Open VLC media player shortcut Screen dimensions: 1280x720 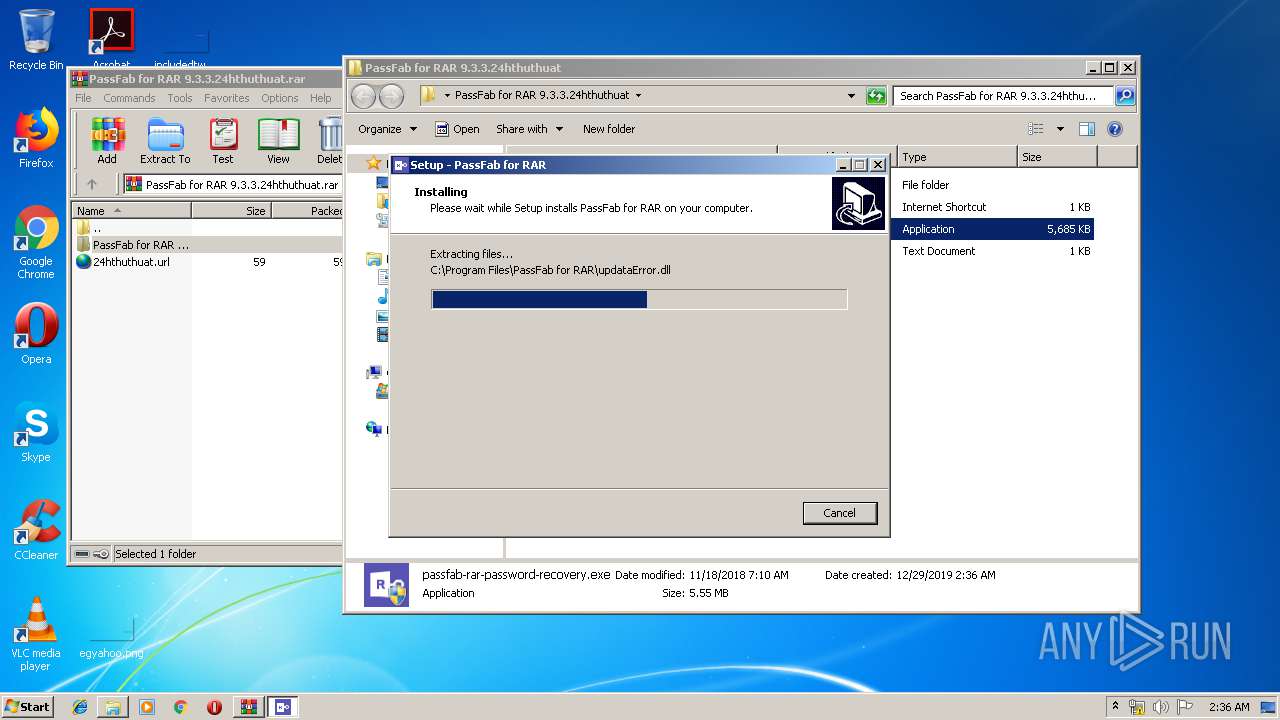(36, 634)
